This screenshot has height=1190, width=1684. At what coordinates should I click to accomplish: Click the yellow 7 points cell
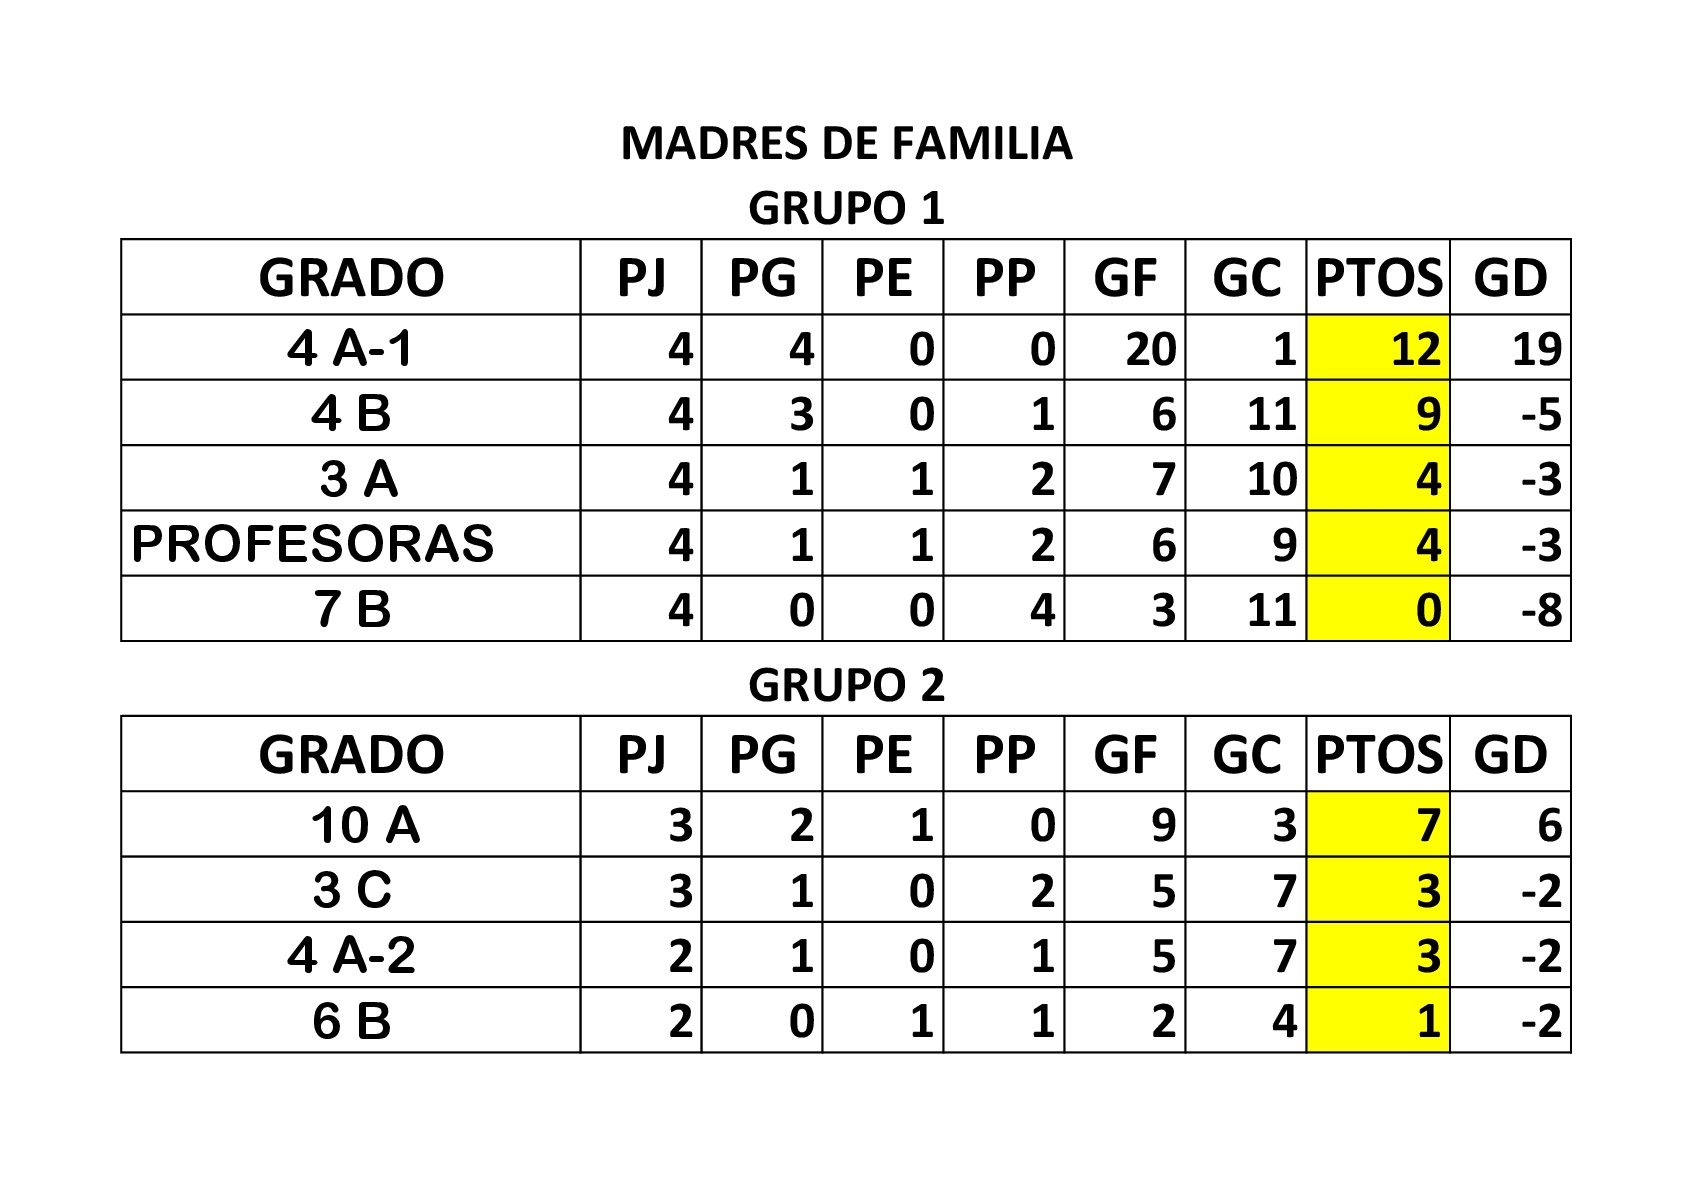tap(1378, 825)
